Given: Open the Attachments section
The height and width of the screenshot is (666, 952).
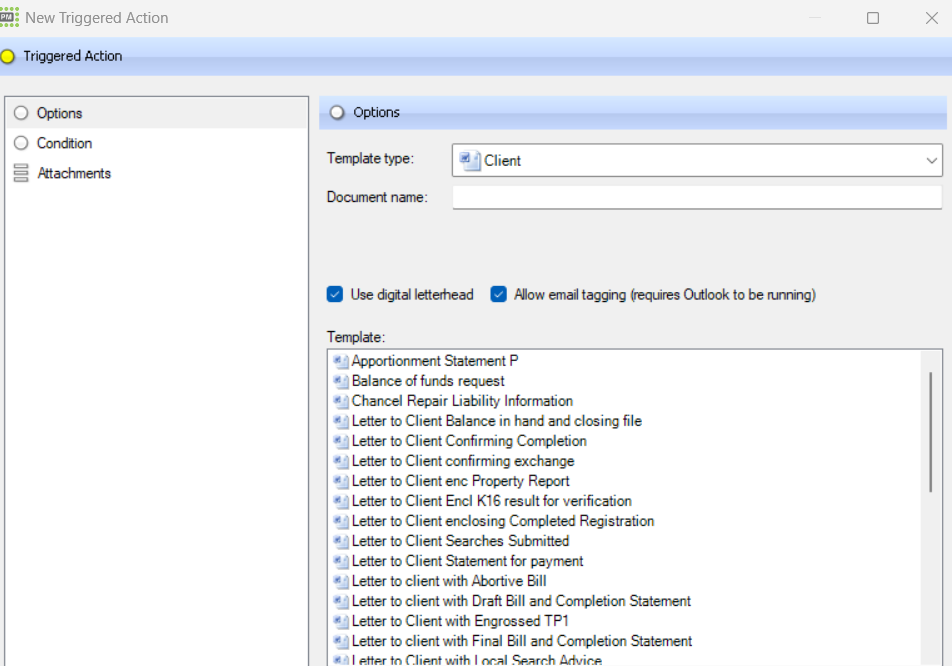Looking at the screenshot, I should point(74,174).
